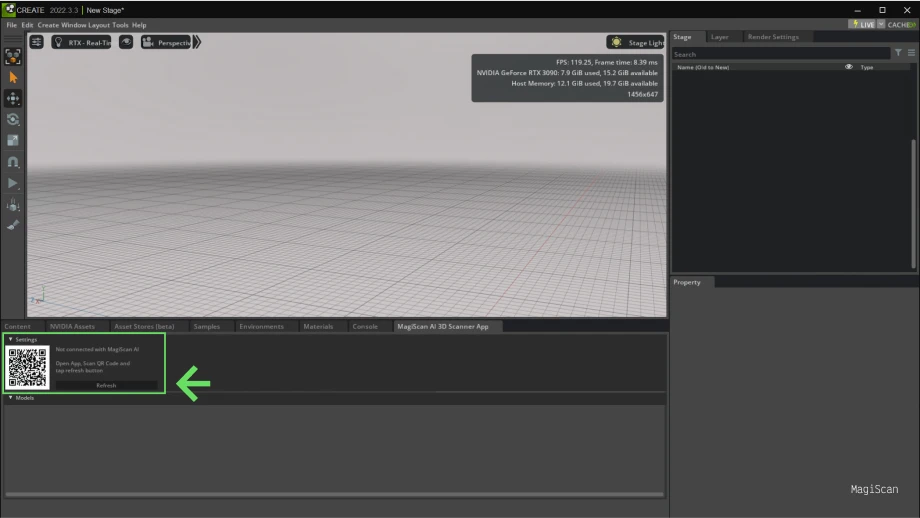The height and width of the screenshot is (518, 920).
Task: Open the Stage Light menu
Action: (x=636, y=42)
